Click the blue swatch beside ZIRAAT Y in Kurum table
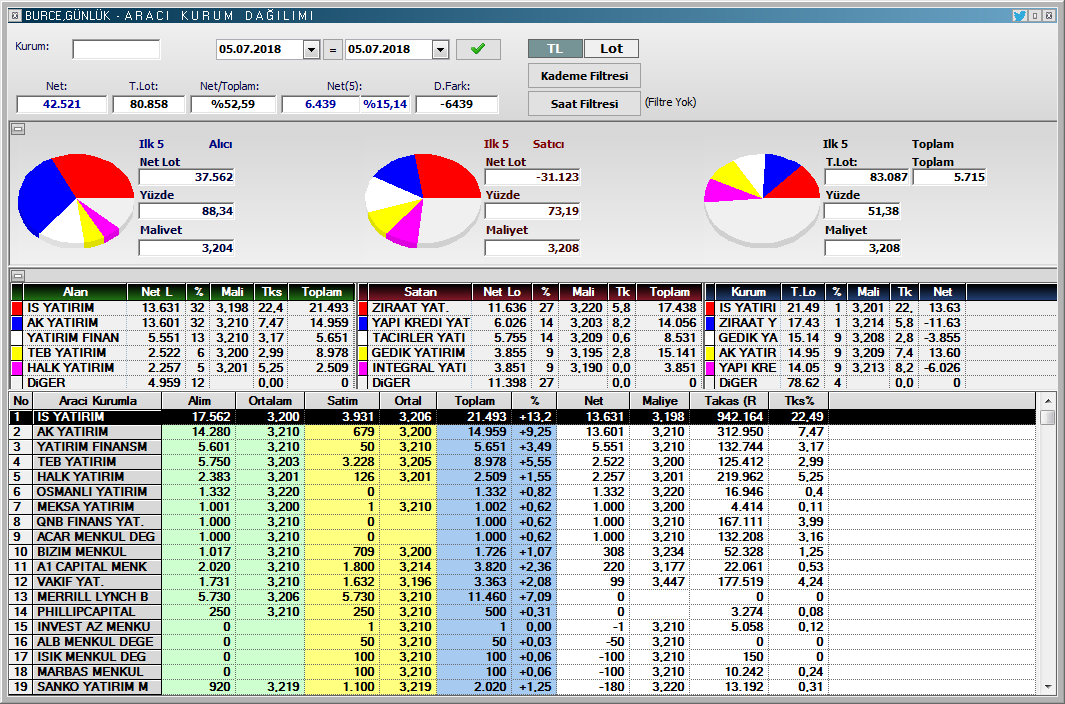The height and width of the screenshot is (704, 1065). tap(710, 323)
